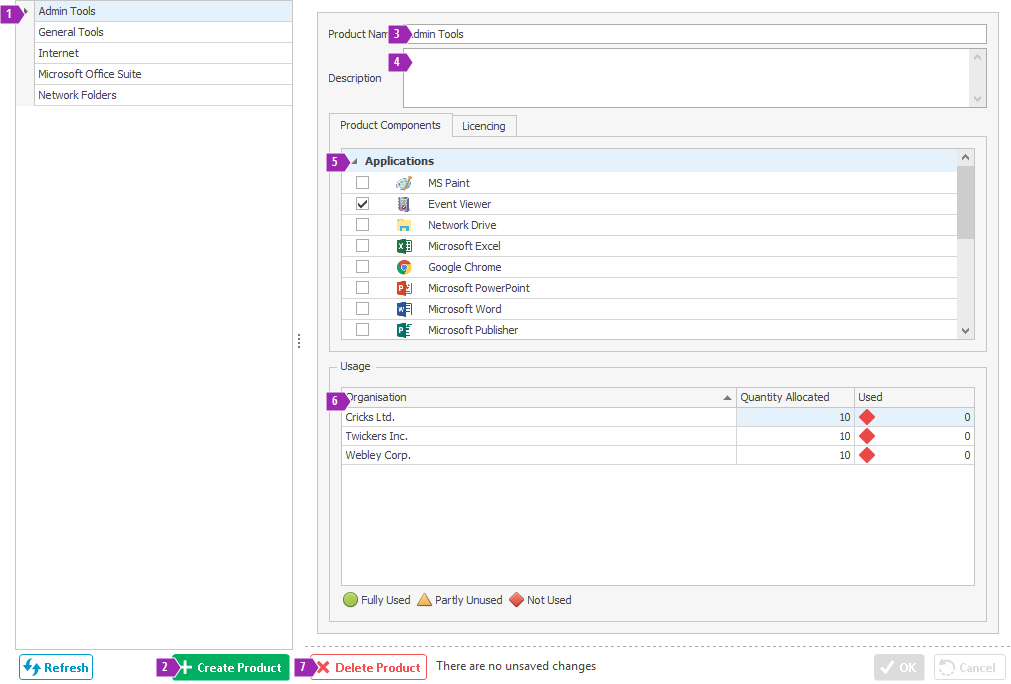Tick the Microsoft PowerPoint checkbox
The height and width of the screenshot is (684, 1011).
(x=362, y=288)
